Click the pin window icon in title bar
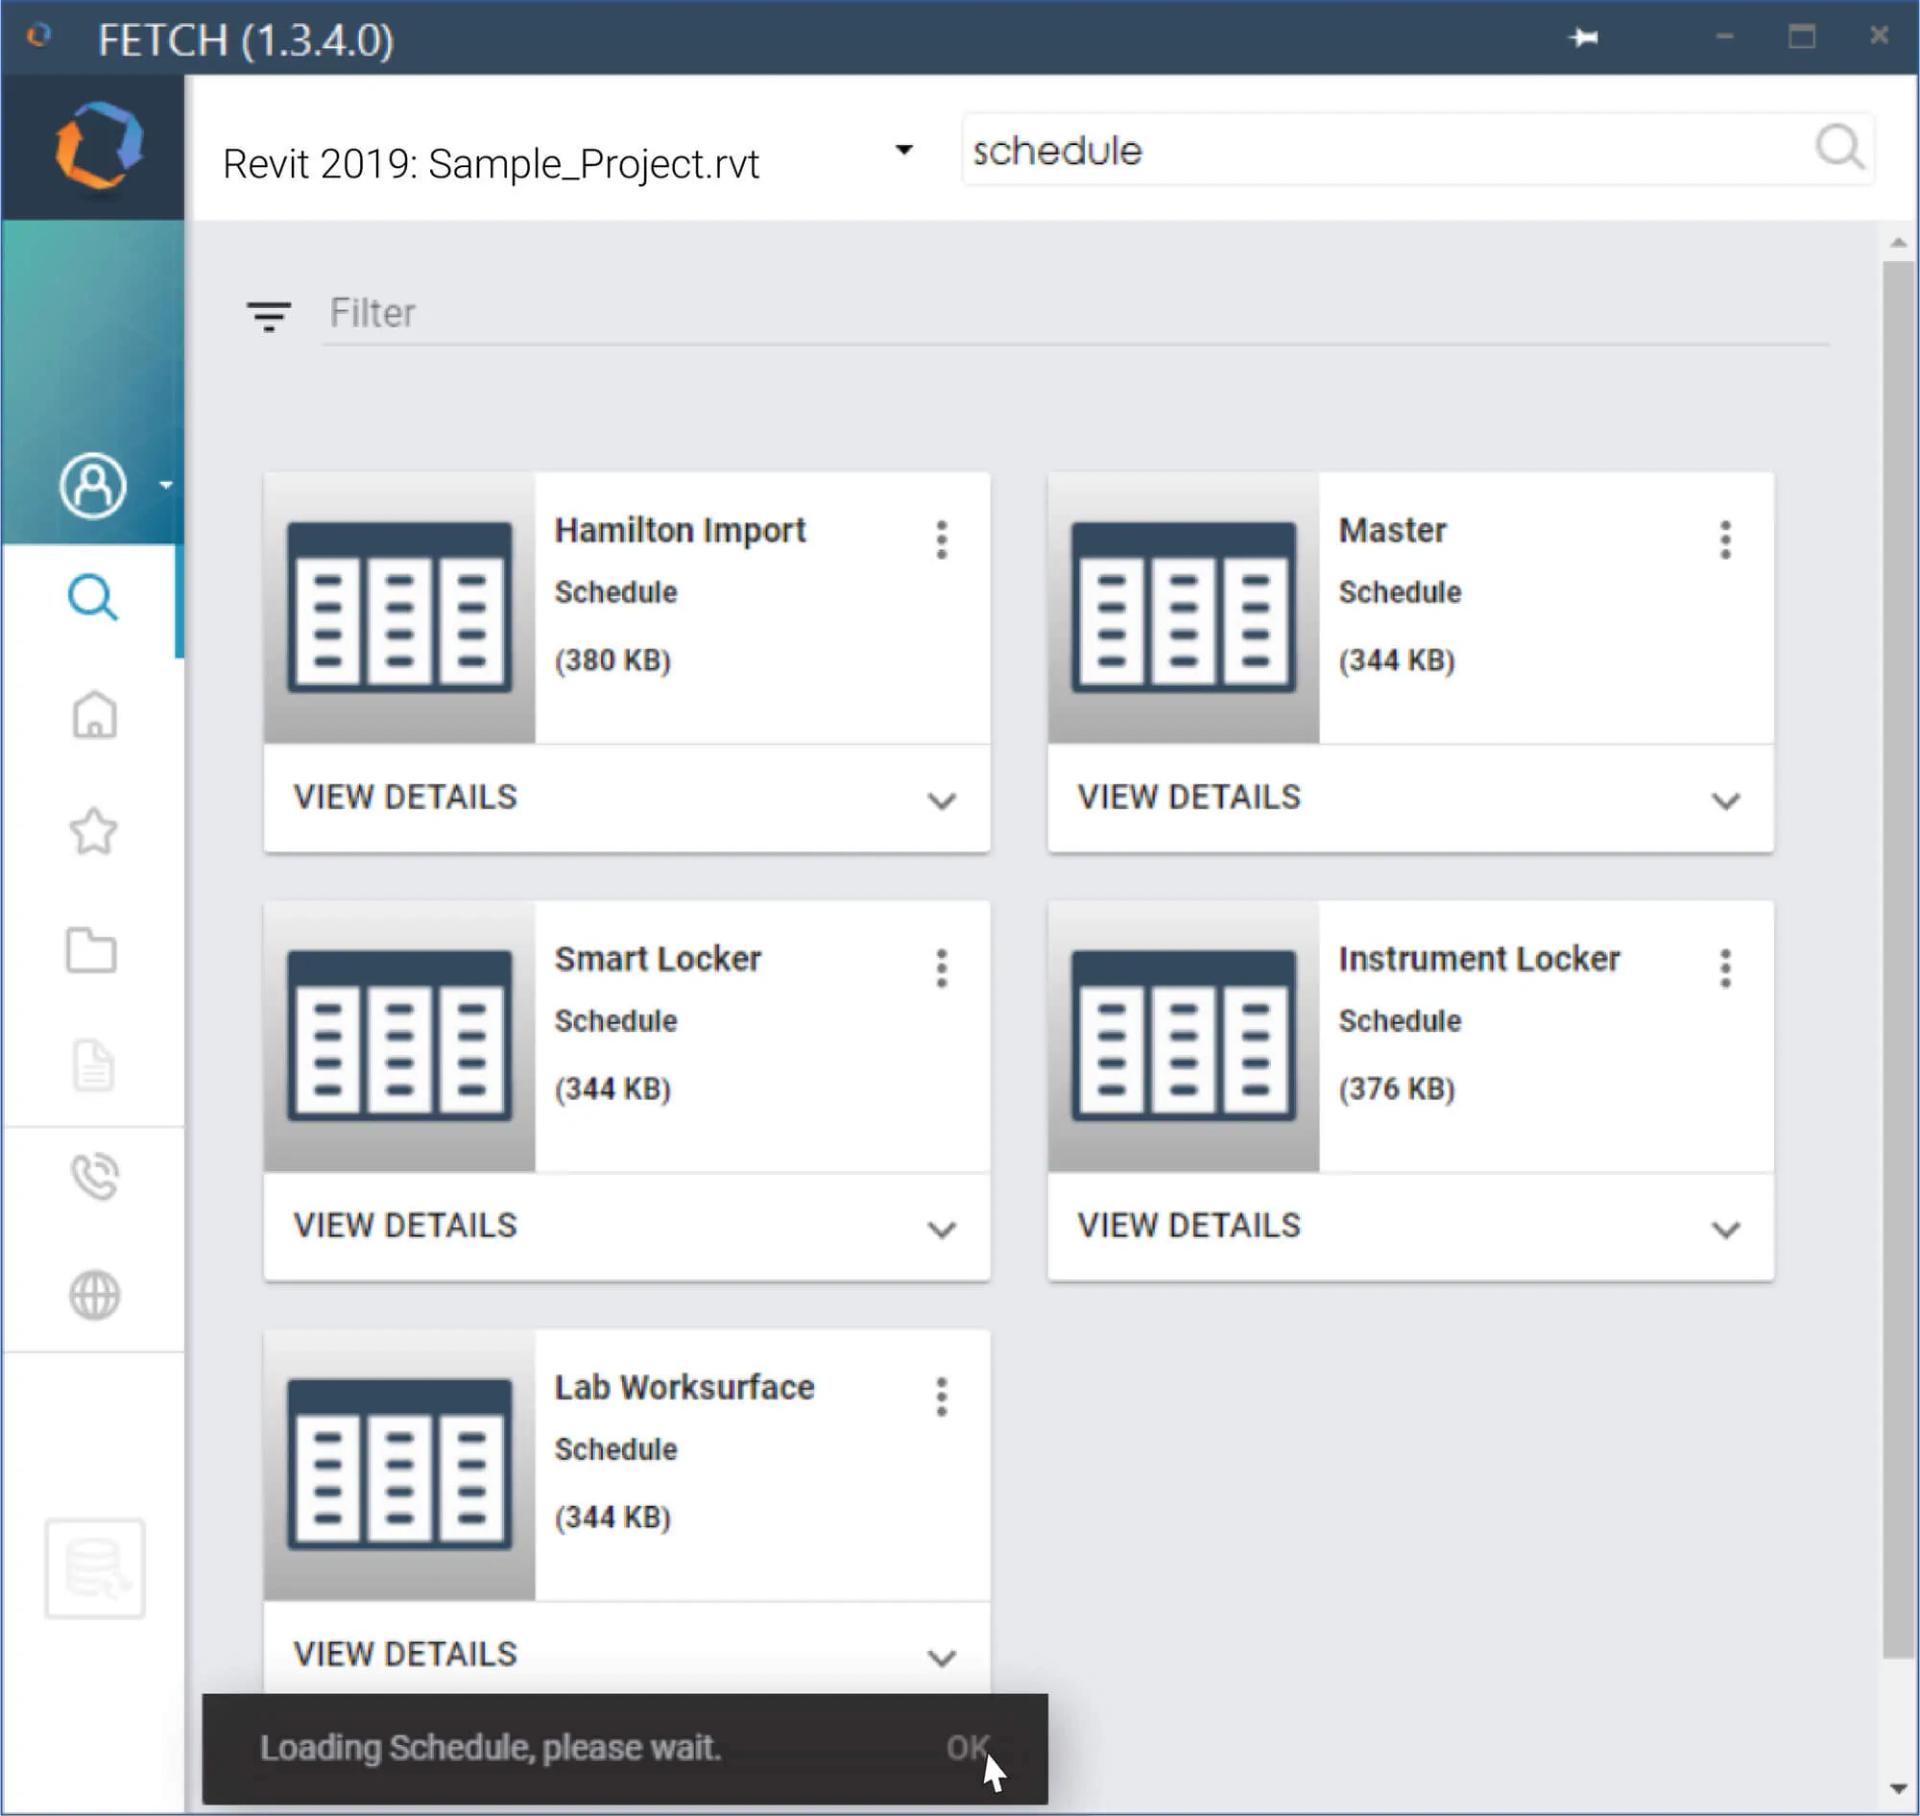 tap(1584, 38)
